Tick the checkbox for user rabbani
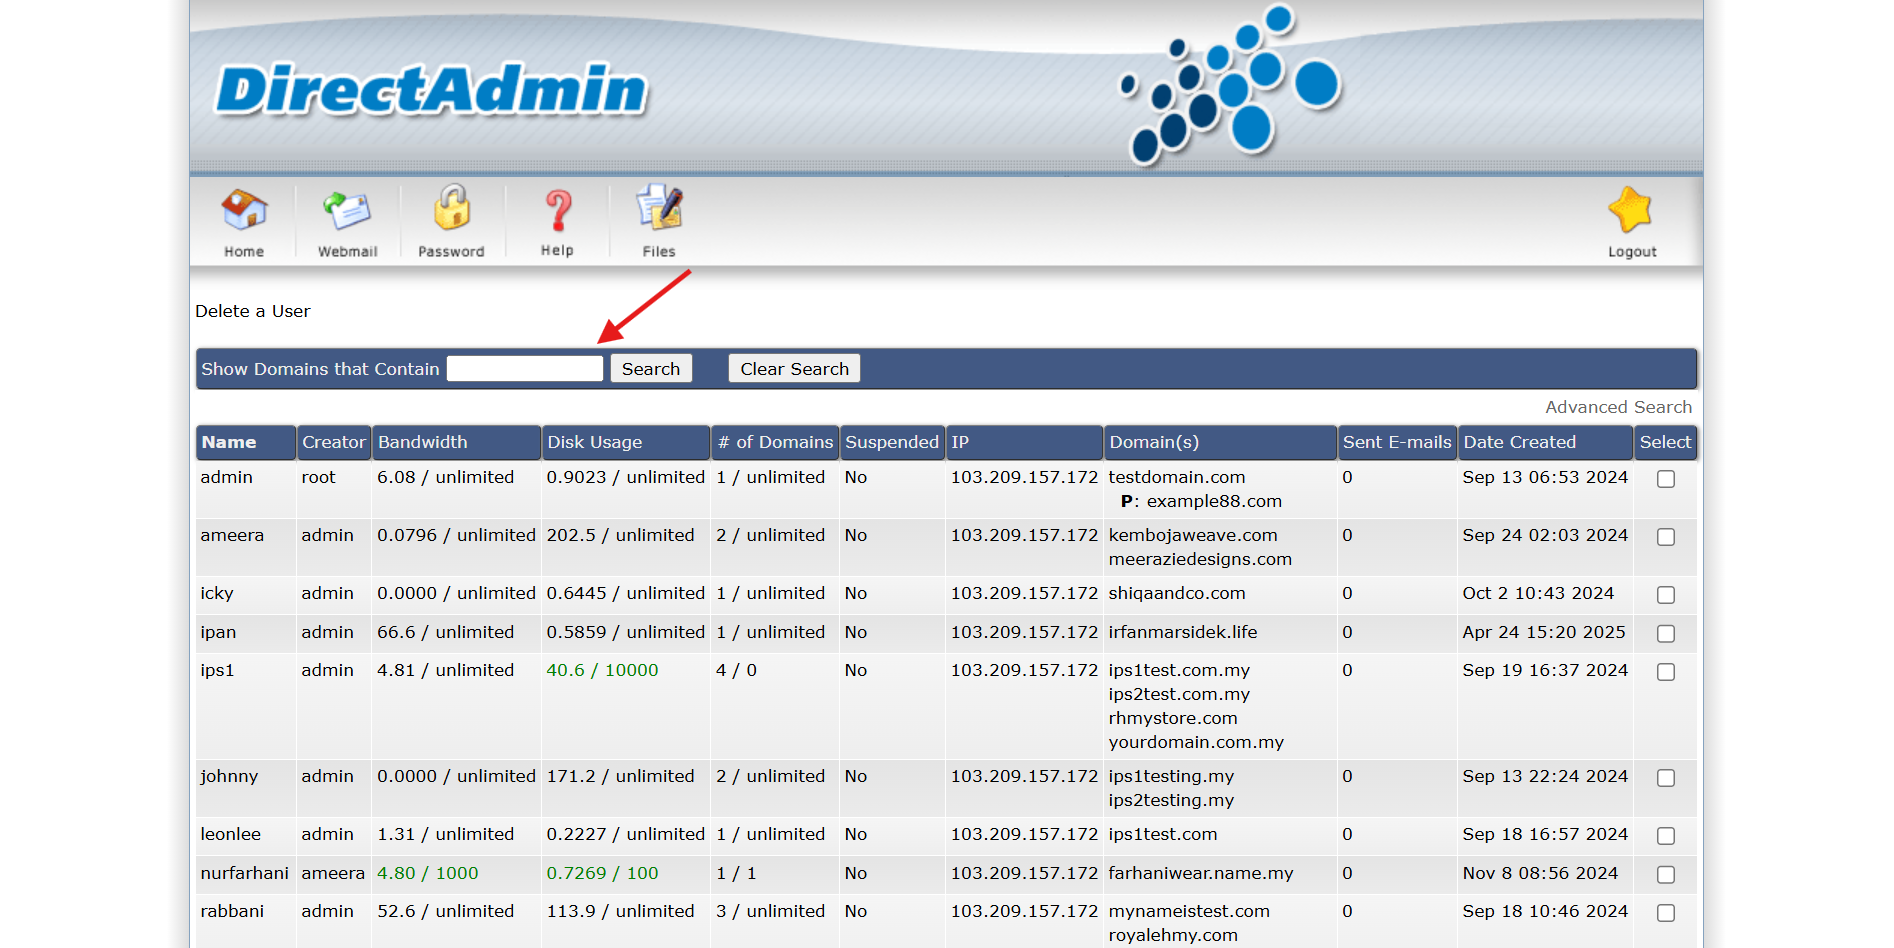1894x948 pixels. coord(1666,913)
